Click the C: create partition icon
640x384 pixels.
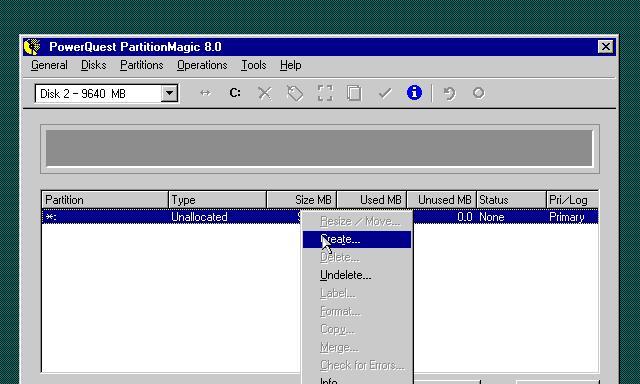coord(235,93)
